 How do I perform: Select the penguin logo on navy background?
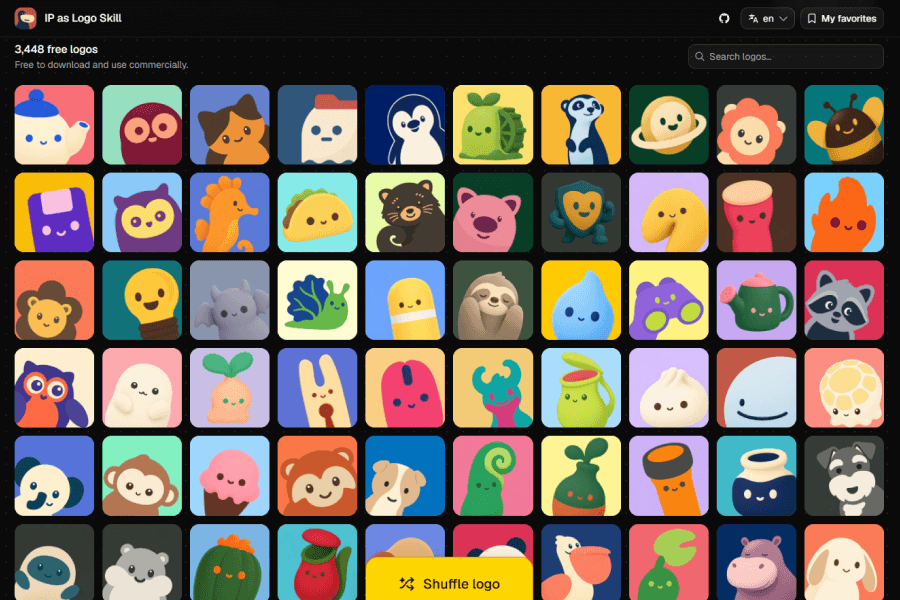pyautogui.click(x=405, y=125)
